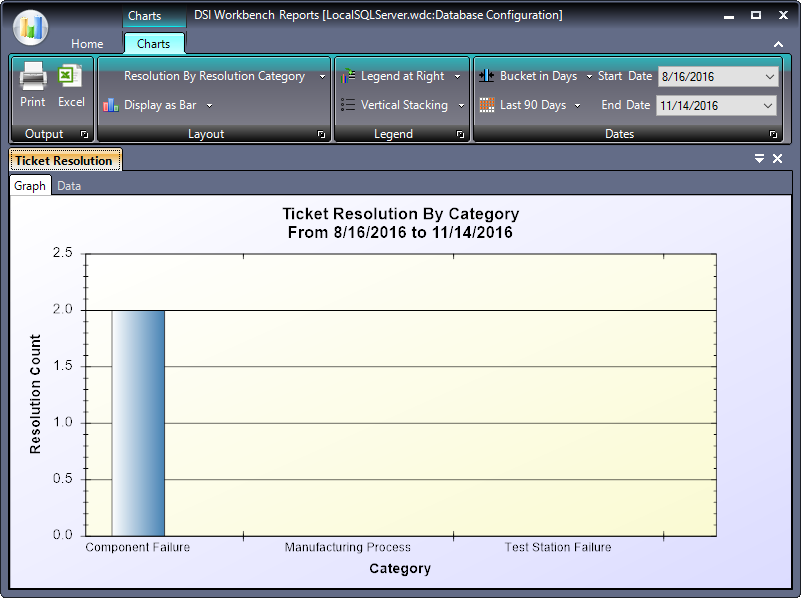Click the Display as Bar chart icon
This screenshot has height=598, width=801.
(x=111, y=105)
